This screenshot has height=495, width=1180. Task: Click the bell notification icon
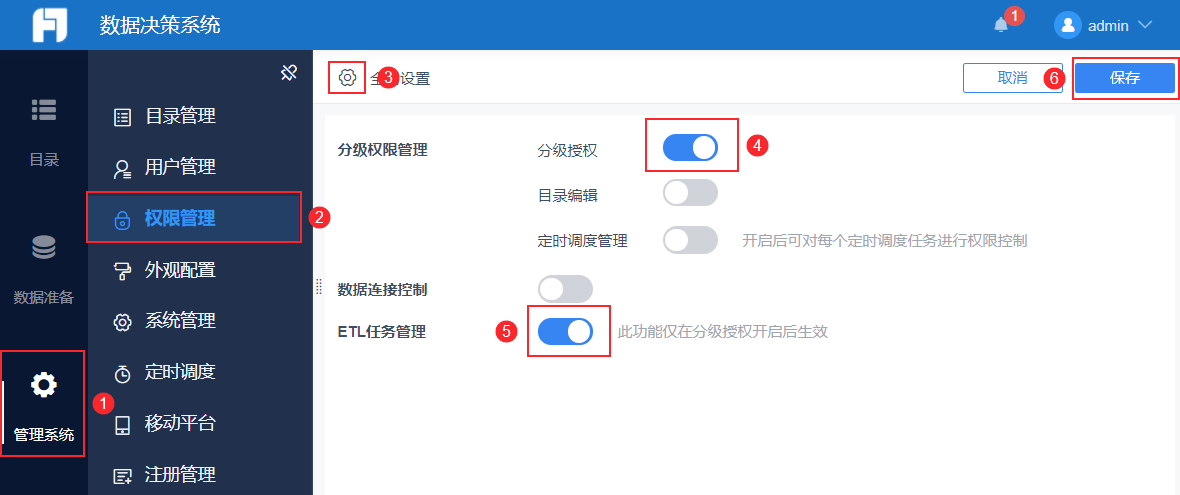click(1001, 25)
